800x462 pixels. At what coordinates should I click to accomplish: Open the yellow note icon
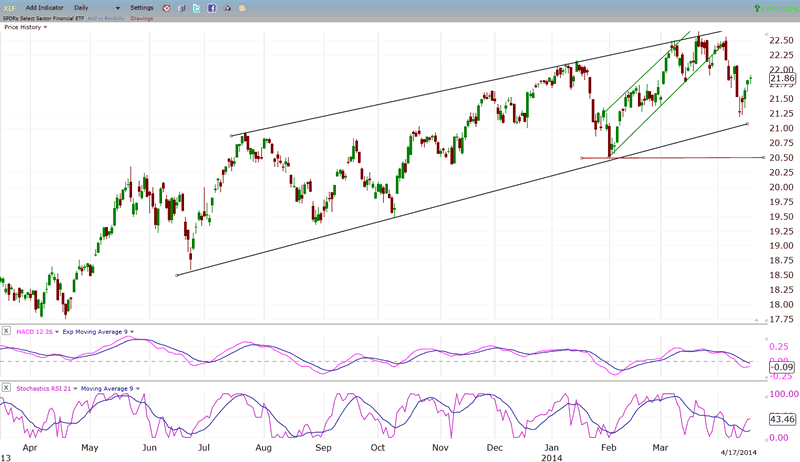[244, 8]
